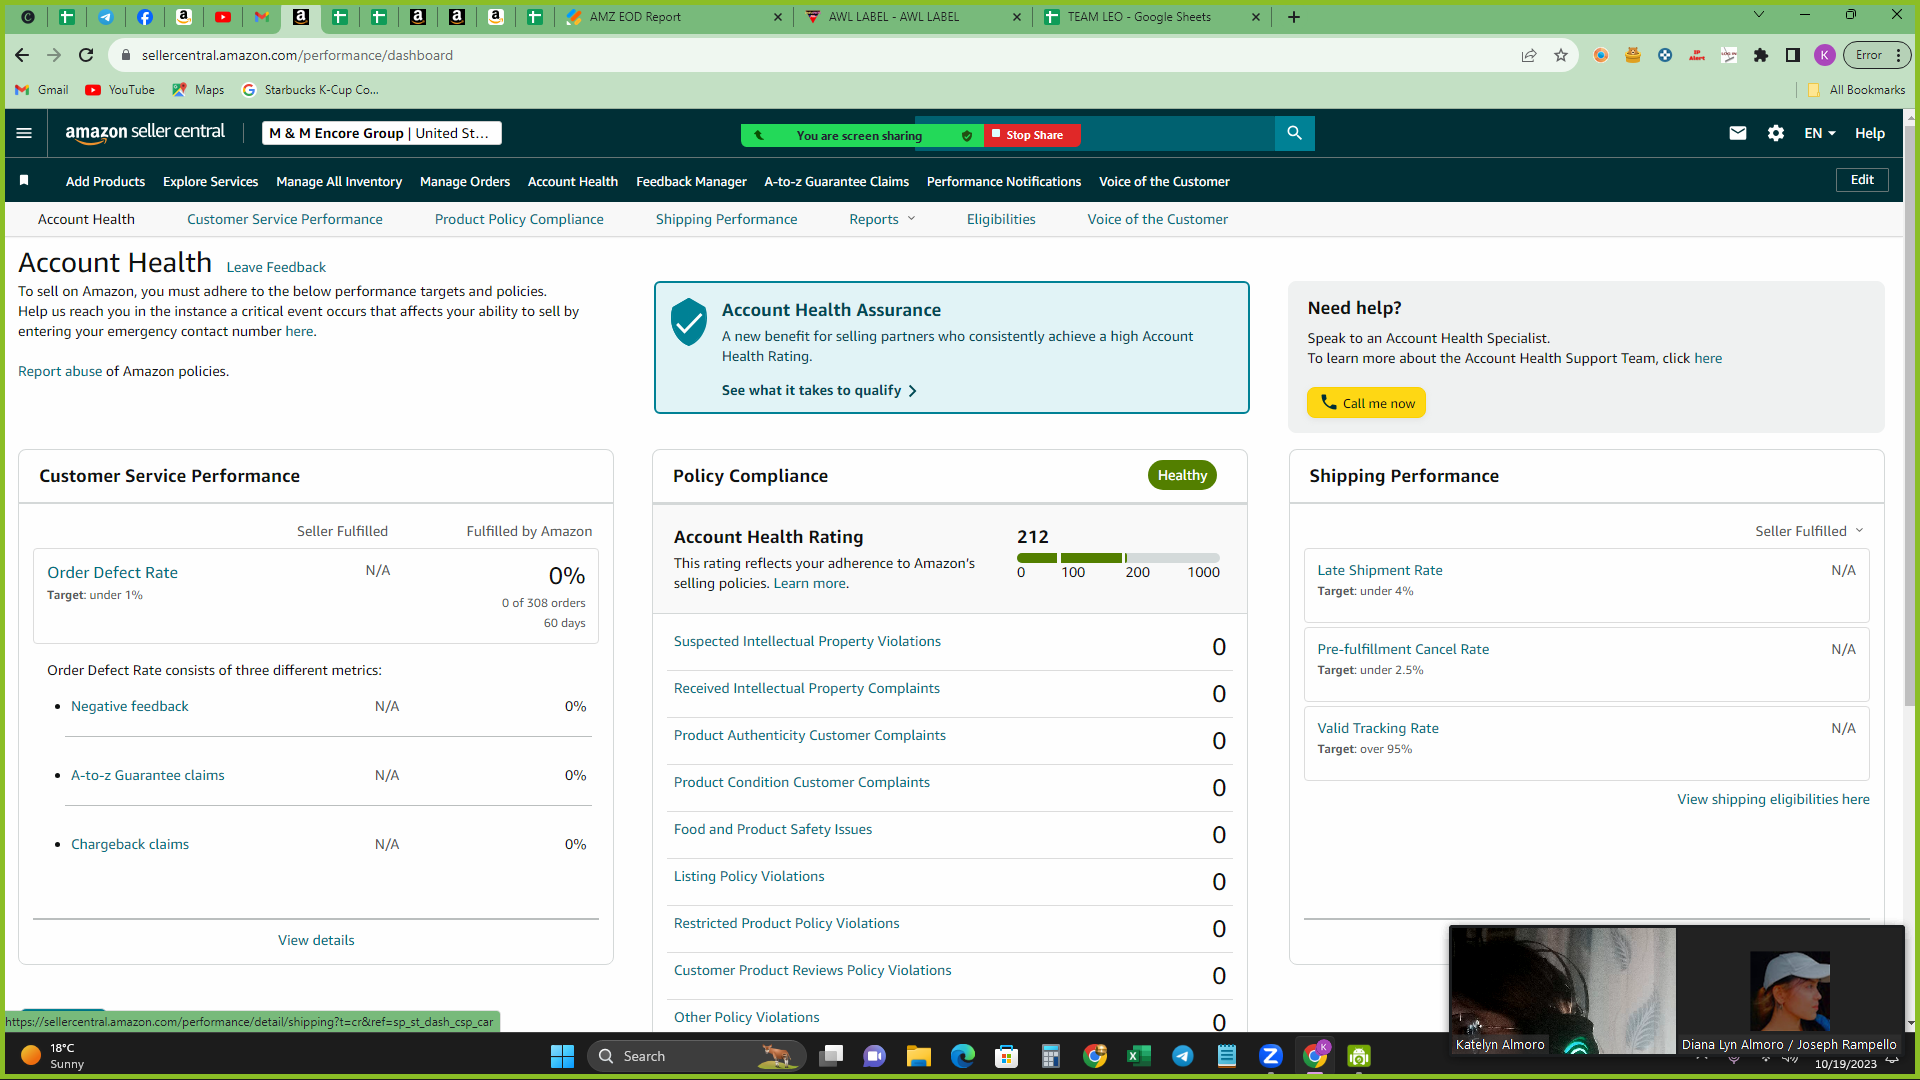Image resolution: width=1920 pixels, height=1080 pixels.
Task: Click the Account Health Rating progress bar
Action: pos(1118,558)
